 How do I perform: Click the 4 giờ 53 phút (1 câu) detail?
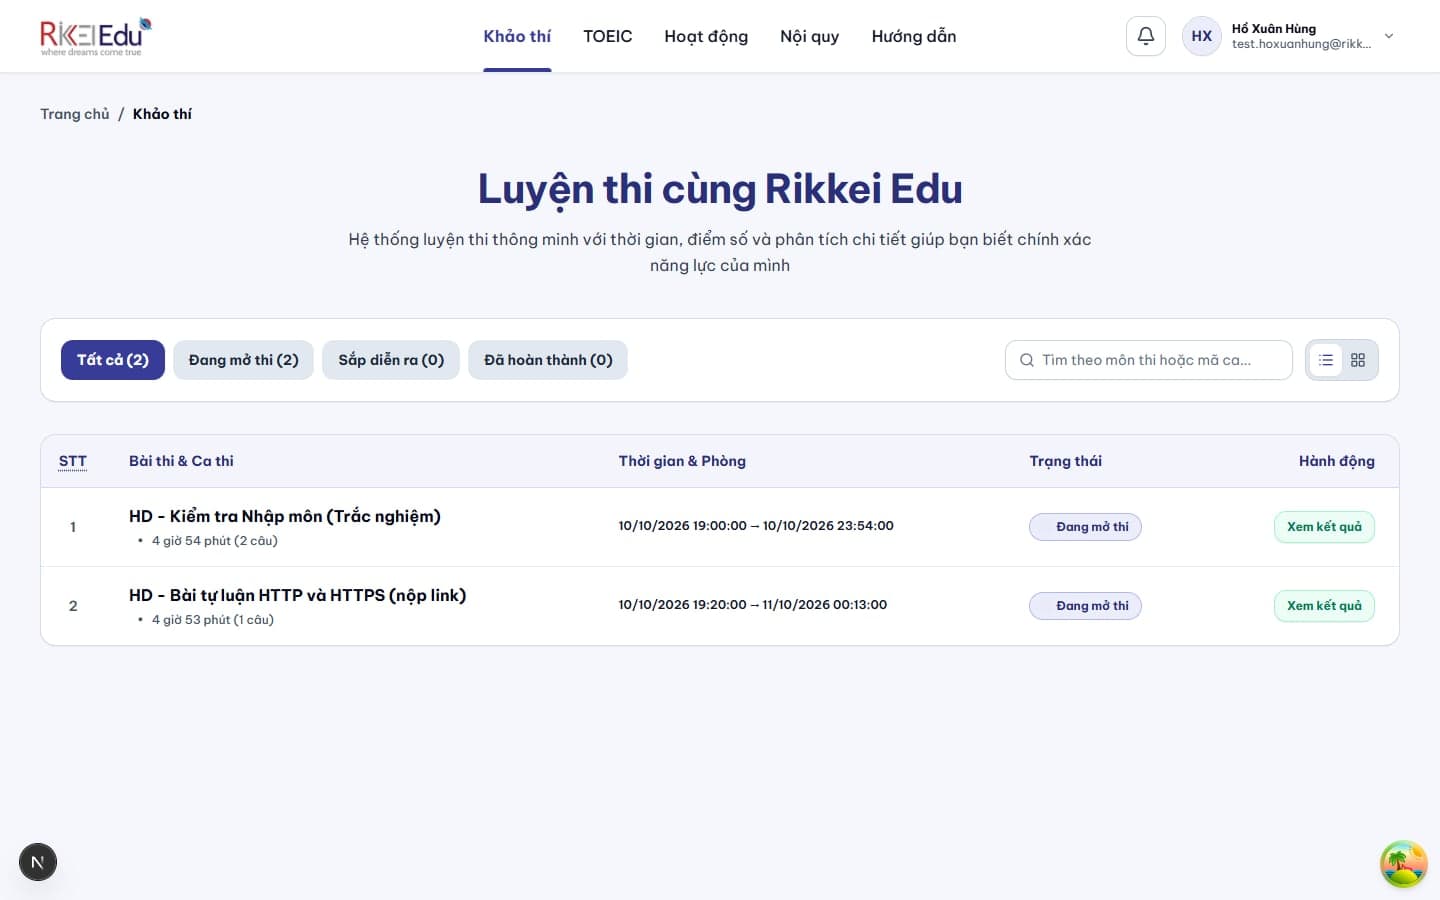tap(213, 620)
